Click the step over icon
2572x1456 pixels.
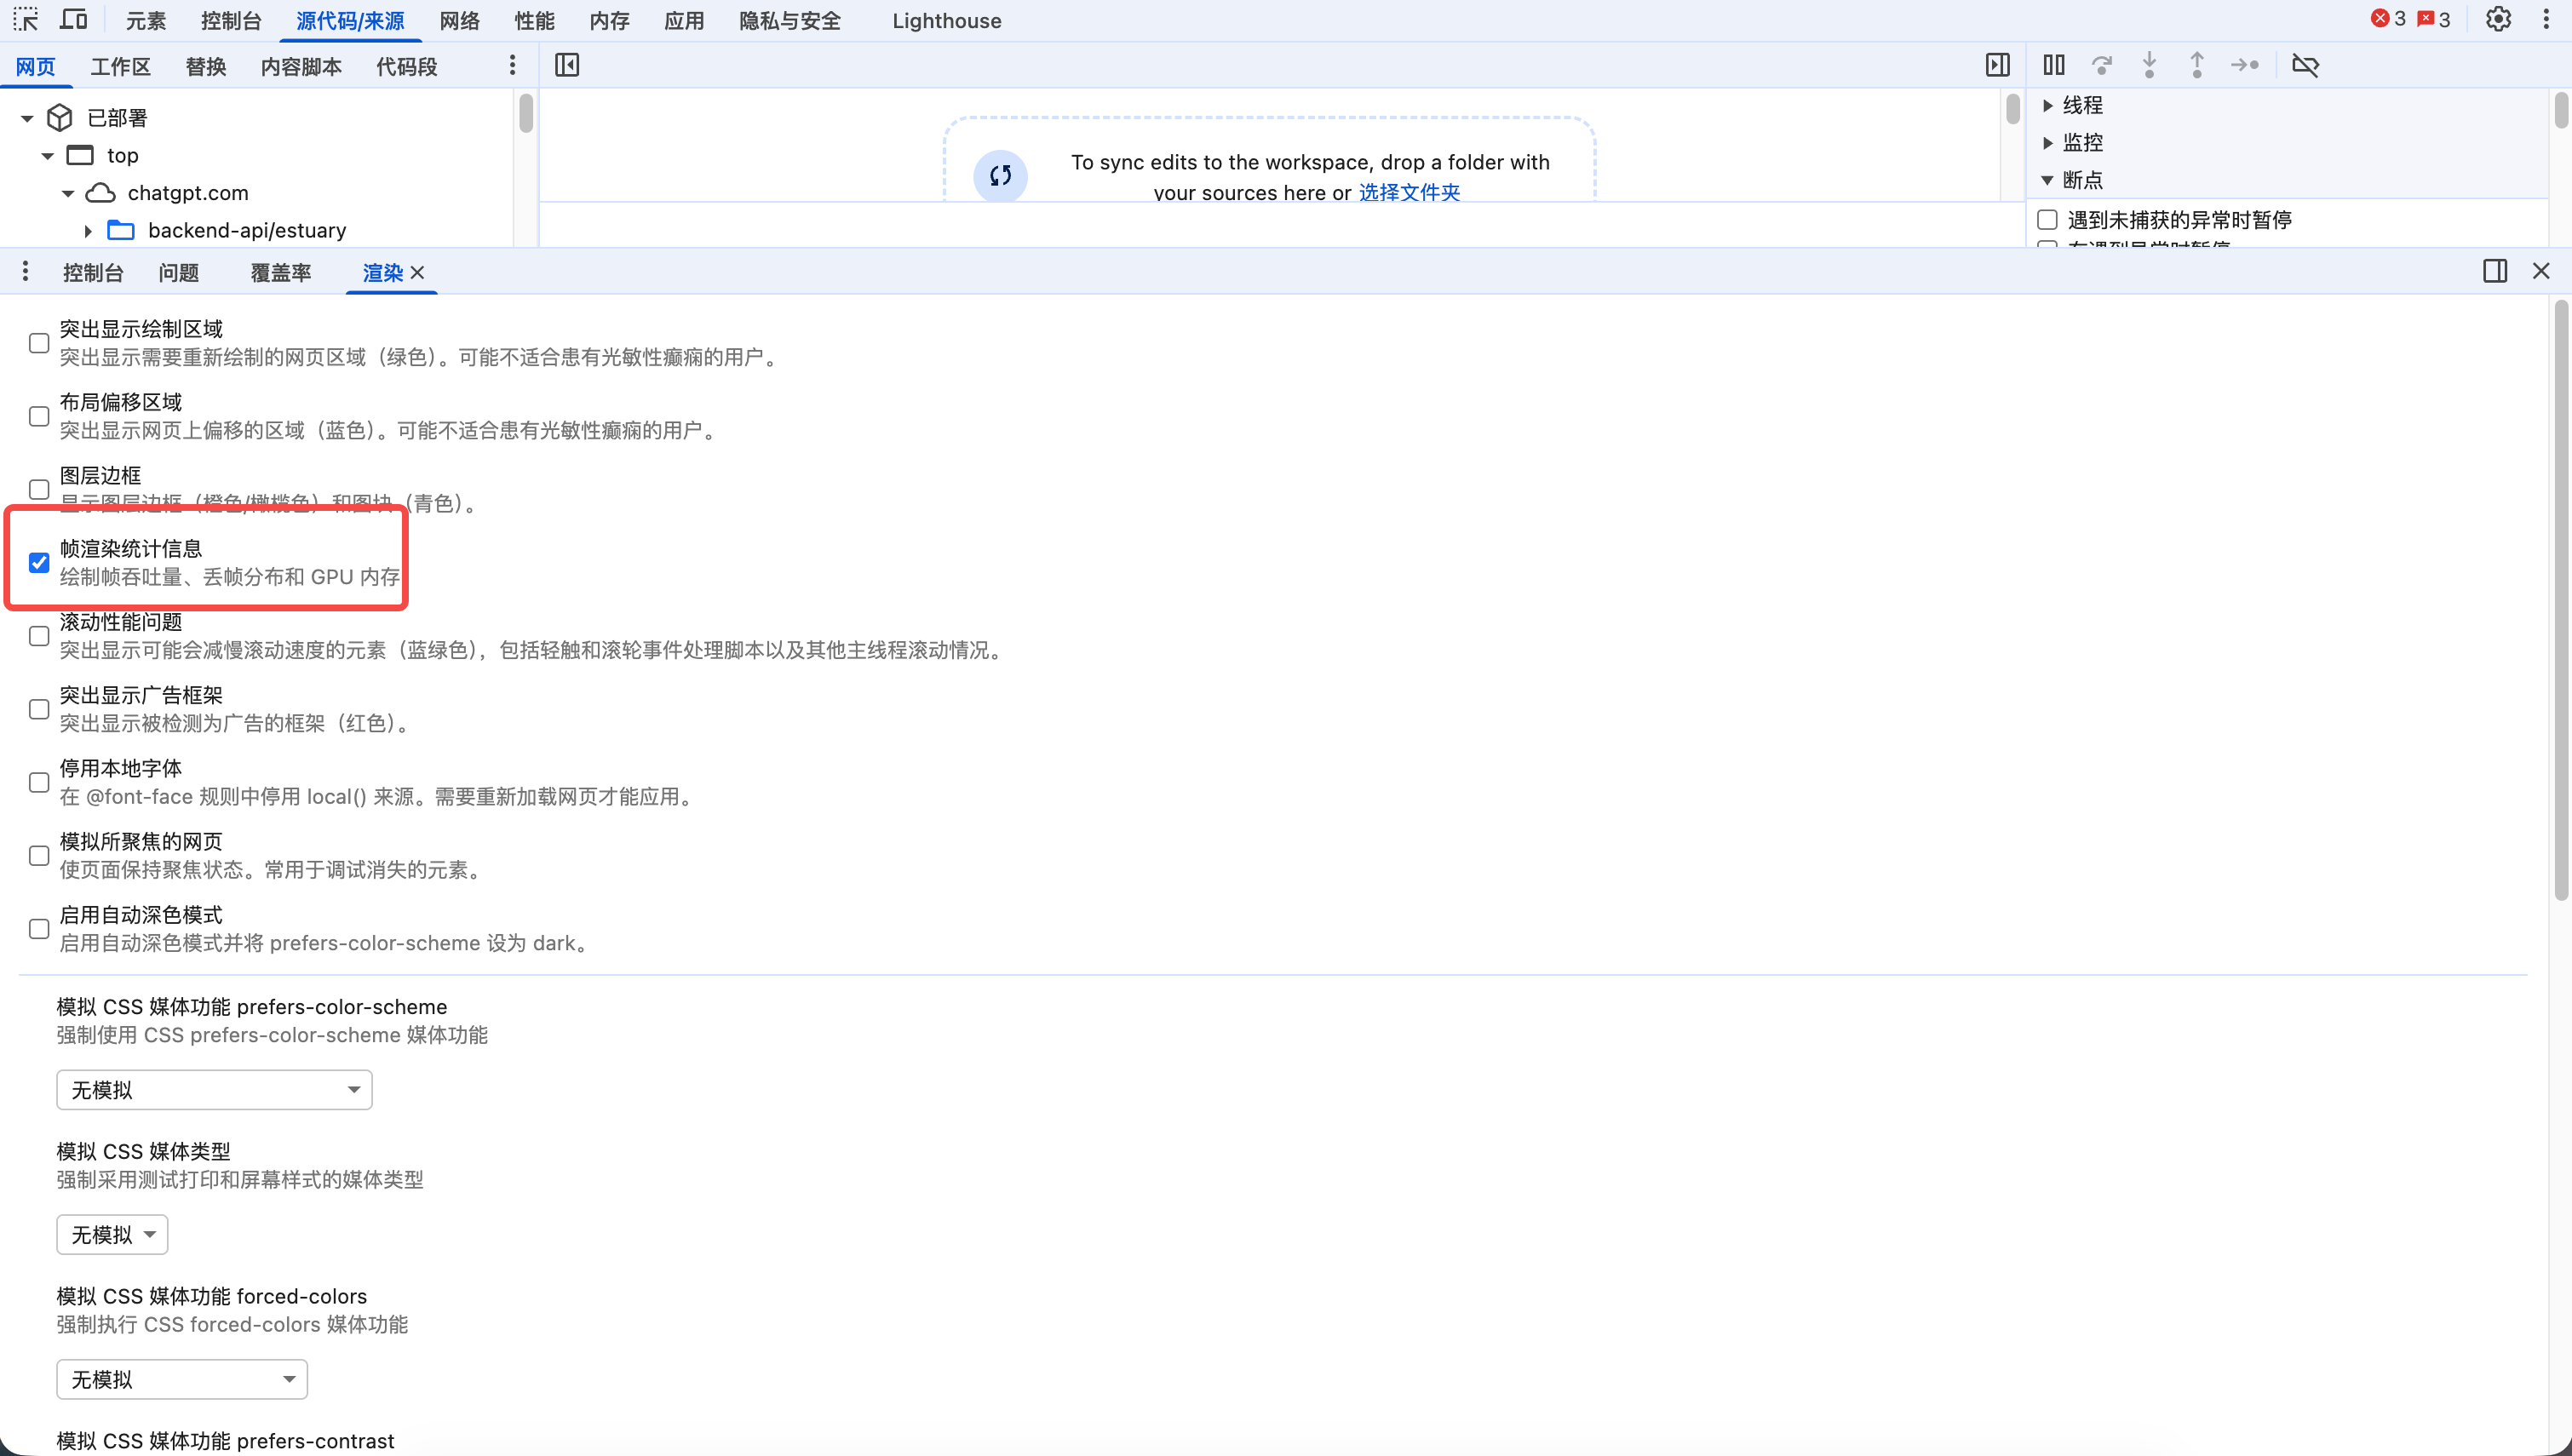pos(2102,65)
